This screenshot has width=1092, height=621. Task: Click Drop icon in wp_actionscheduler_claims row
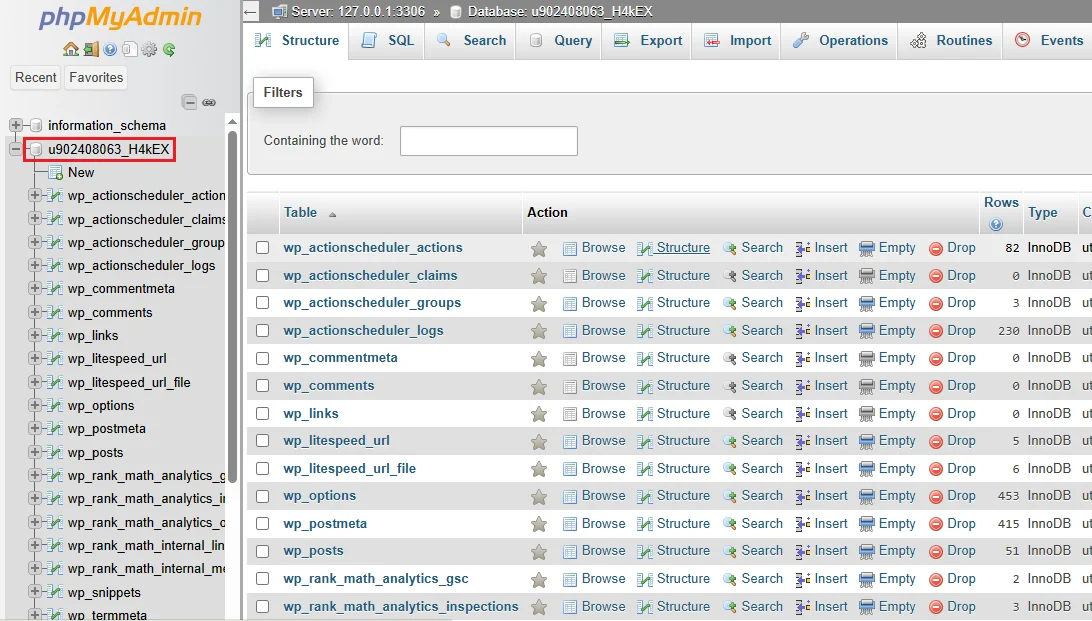(936, 276)
